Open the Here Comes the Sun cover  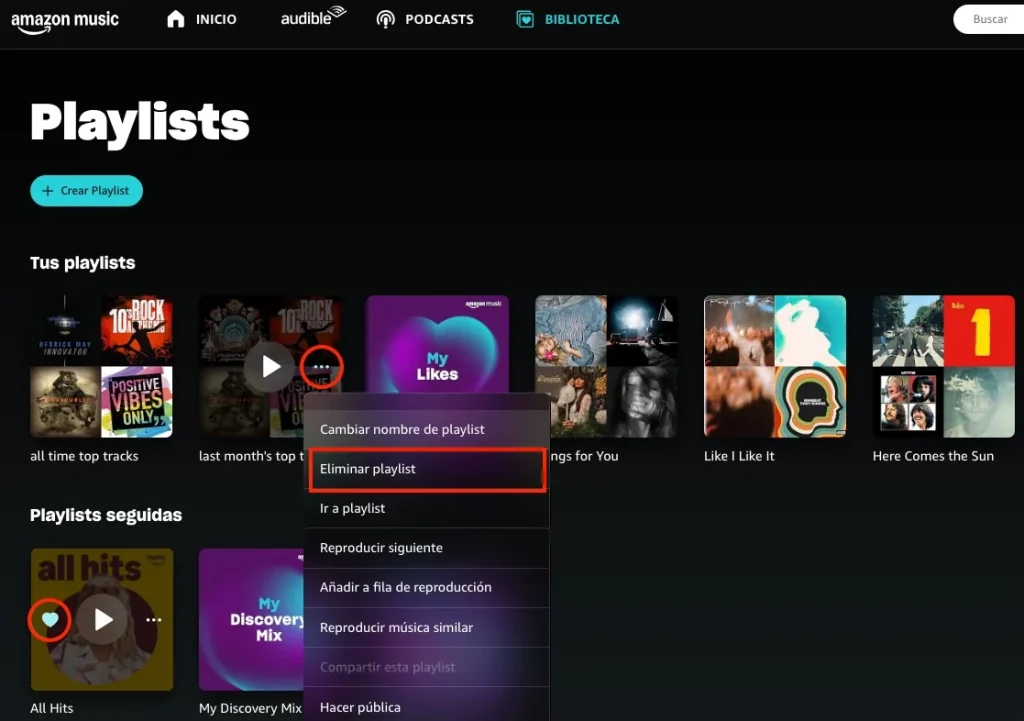point(944,366)
